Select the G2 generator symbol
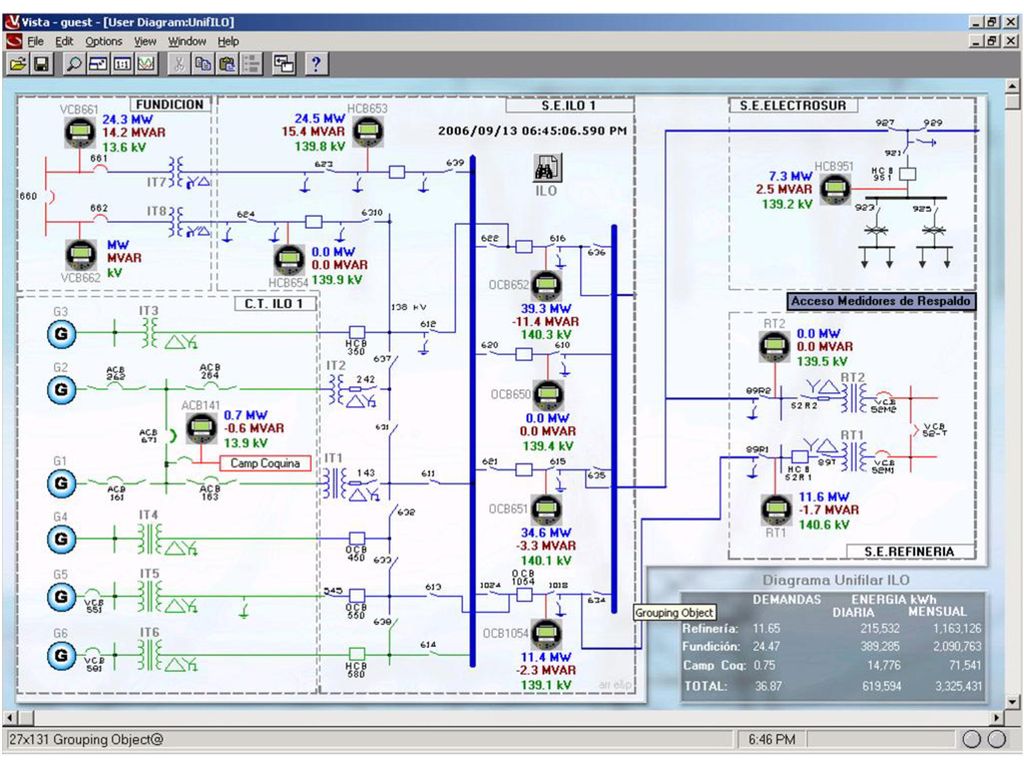The image size is (1024, 768). tap(61, 389)
